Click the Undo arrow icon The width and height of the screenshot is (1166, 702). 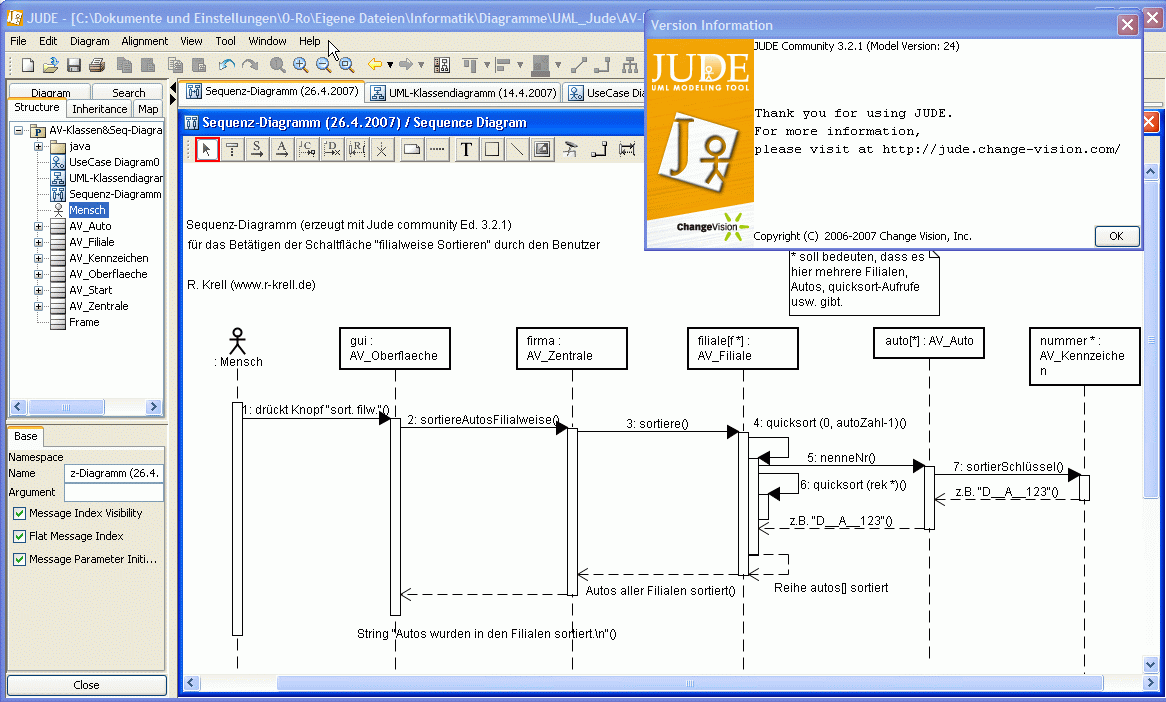click(x=226, y=65)
